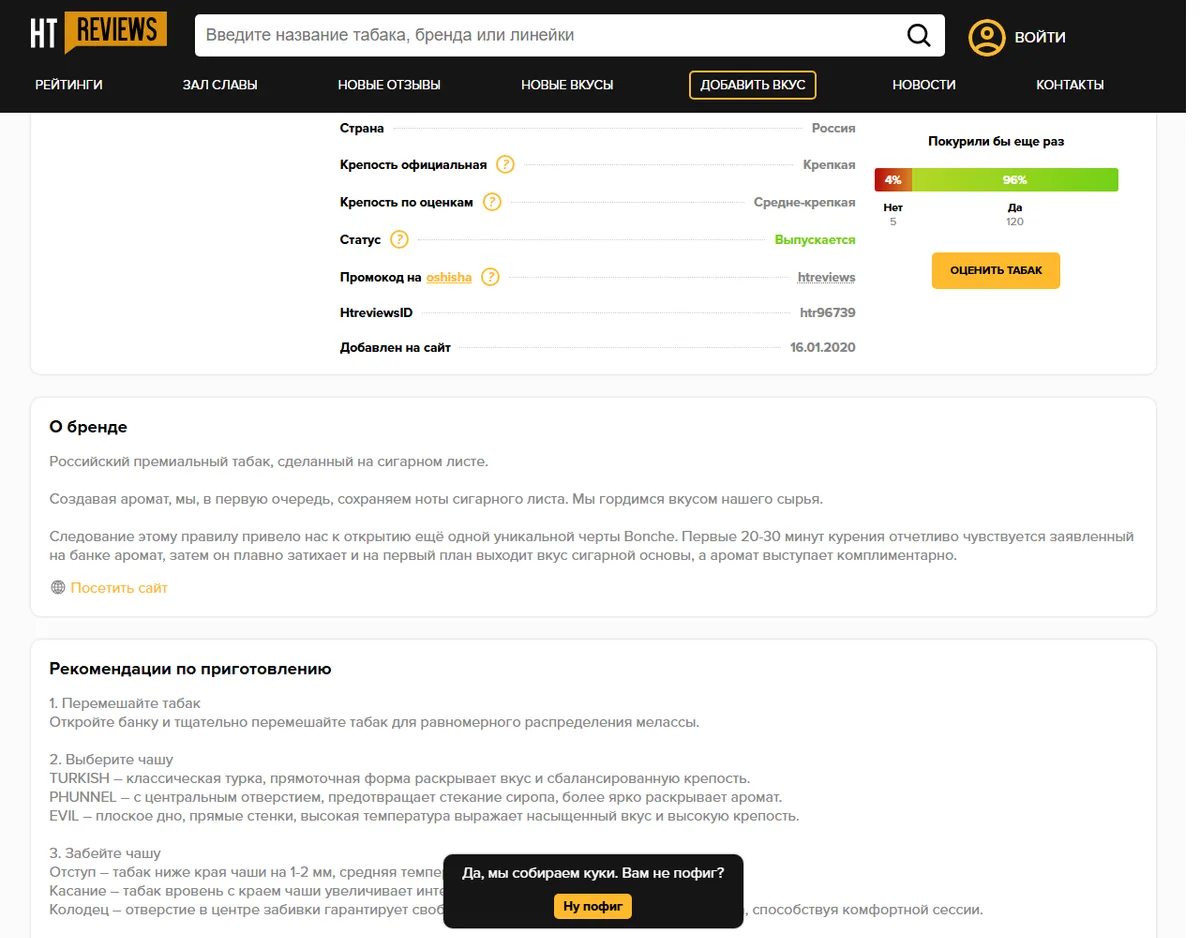Open the help icon beside Крепость по оценкам
This screenshot has height=938, width=1200.
coord(492,202)
